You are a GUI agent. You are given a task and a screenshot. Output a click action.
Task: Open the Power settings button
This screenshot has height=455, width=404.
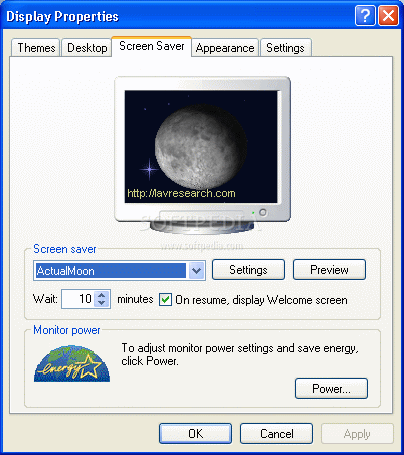point(331,389)
